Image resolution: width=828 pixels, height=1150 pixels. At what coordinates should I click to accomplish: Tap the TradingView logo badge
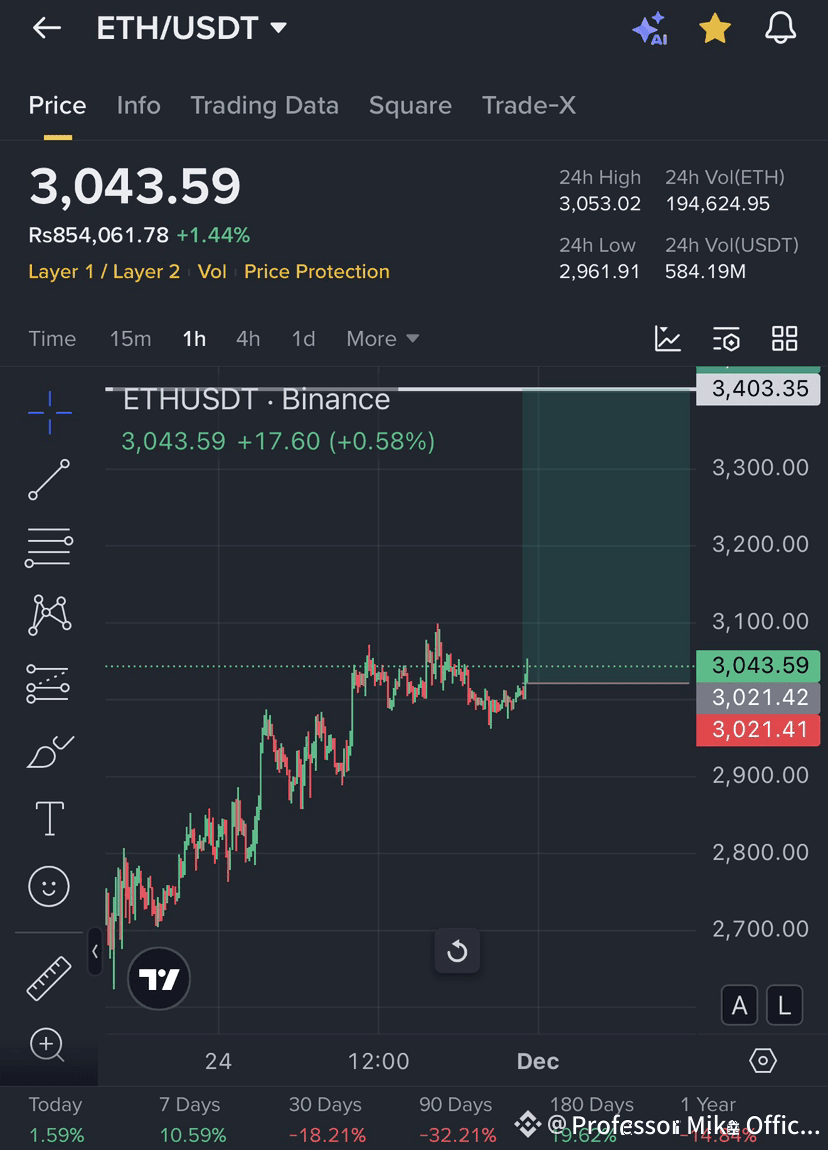[x=158, y=978]
